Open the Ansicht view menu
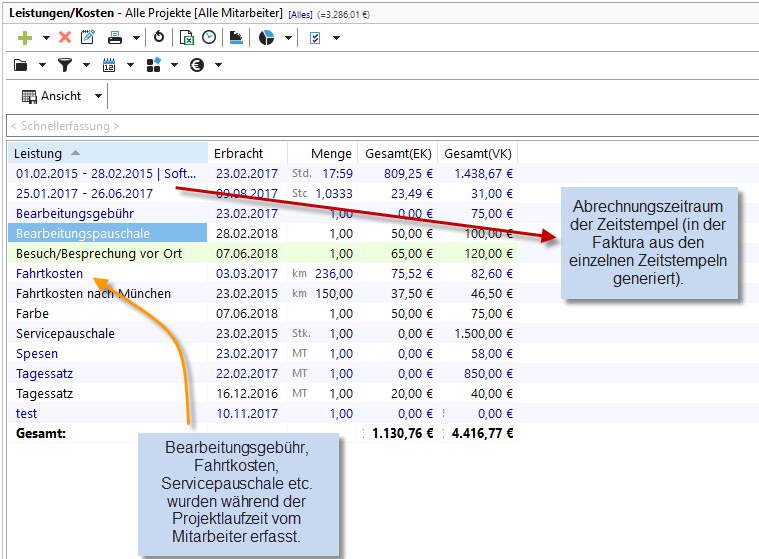Image resolution: width=759 pixels, height=559 pixels. (x=62, y=96)
